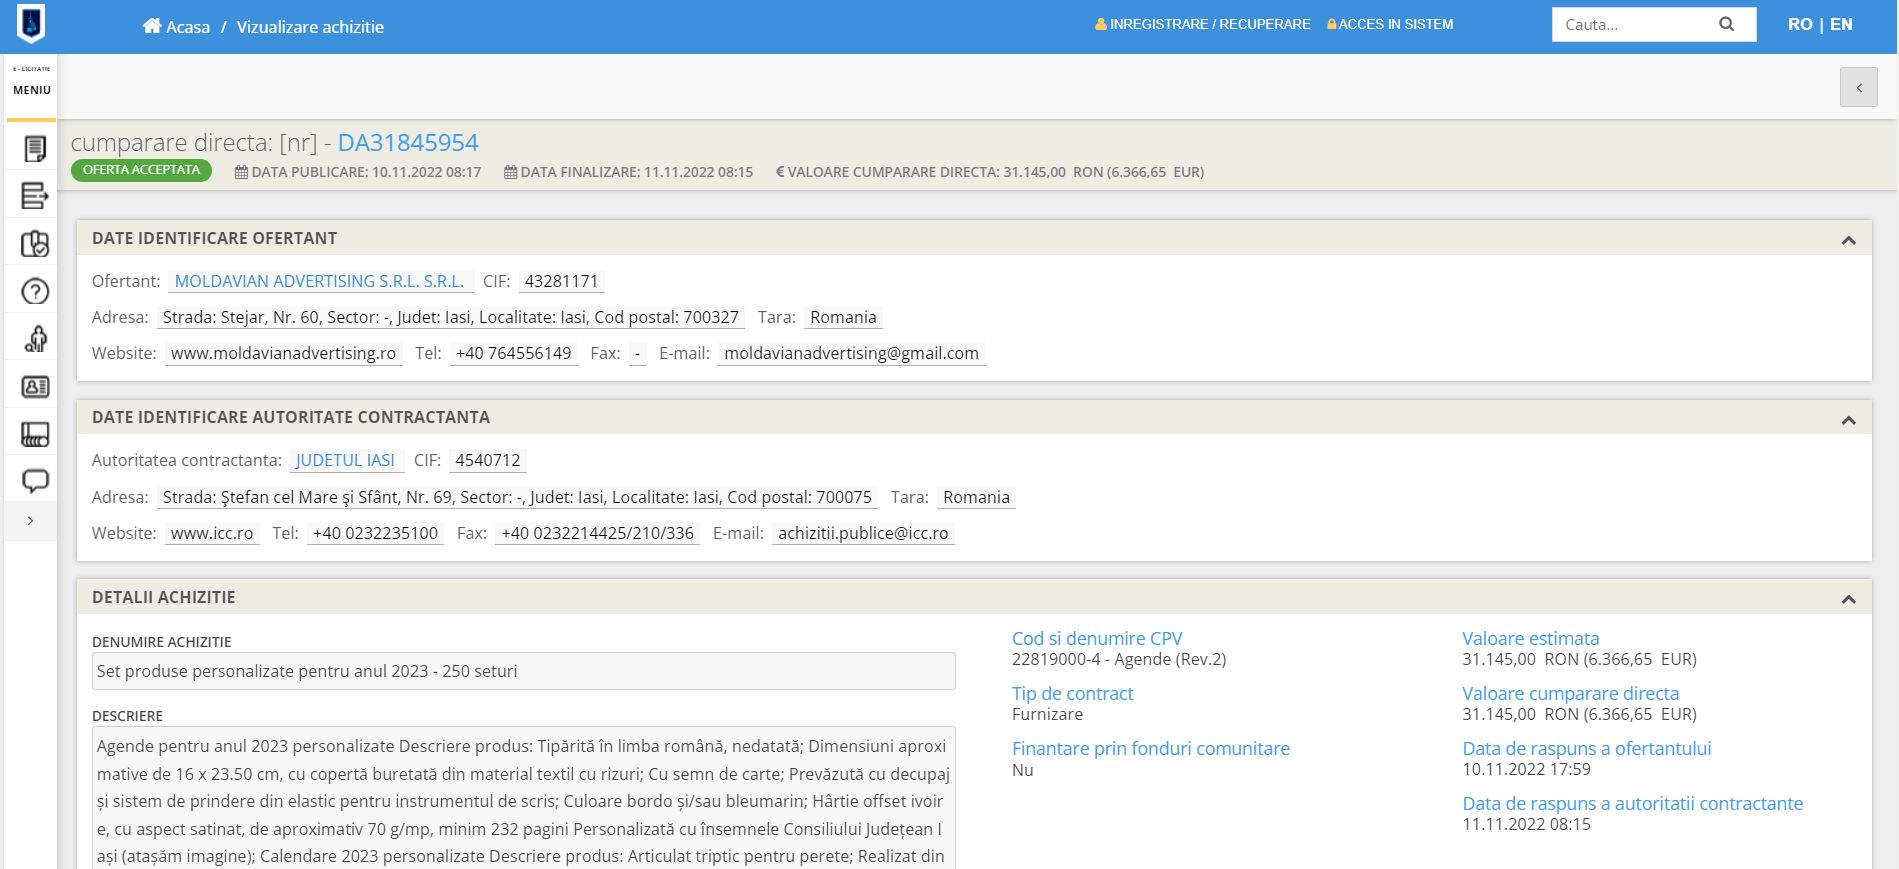Click email achizitii.publice@icc.ro
This screenshot has width=1899, height=869.
coord(863,533)
